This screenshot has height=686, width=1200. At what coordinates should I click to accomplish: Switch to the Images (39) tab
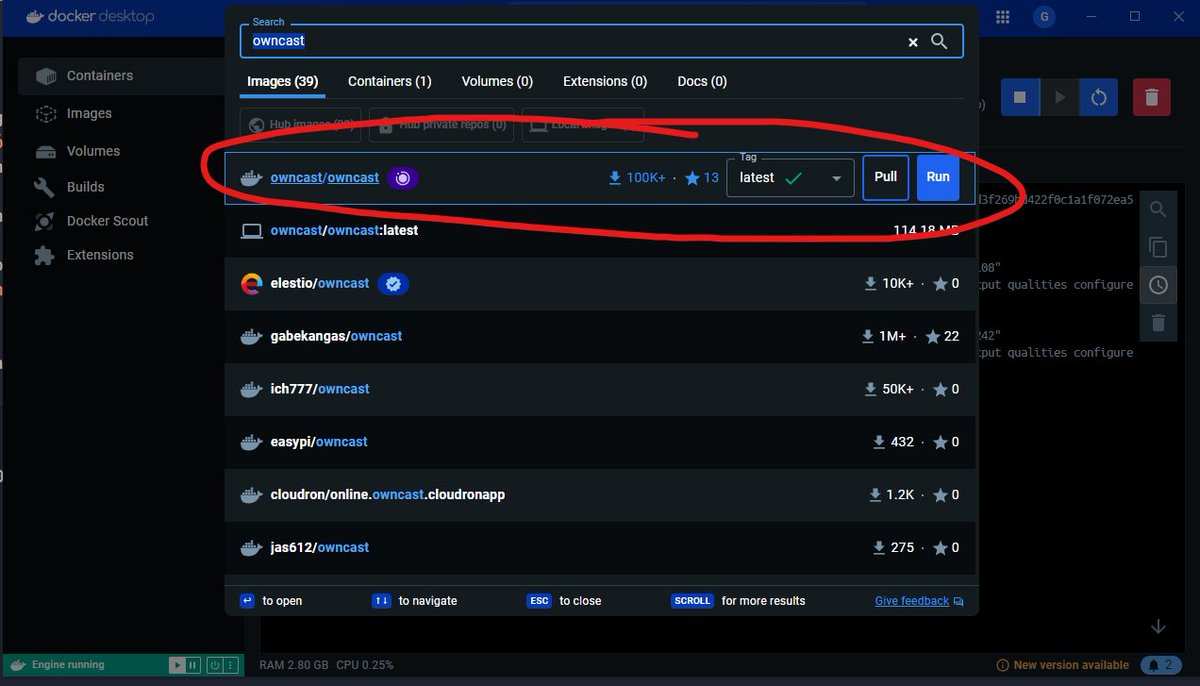[x=282, y=82]
